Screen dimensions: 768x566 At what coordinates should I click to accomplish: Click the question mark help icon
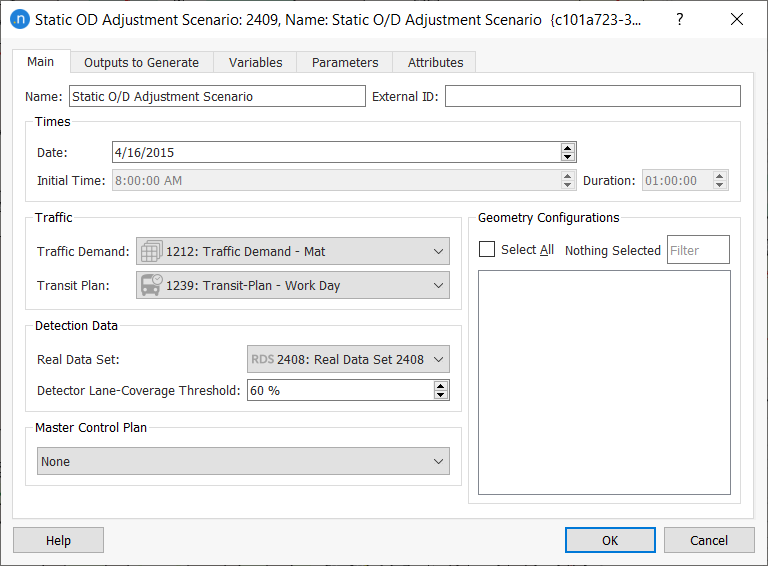(680, 19)
